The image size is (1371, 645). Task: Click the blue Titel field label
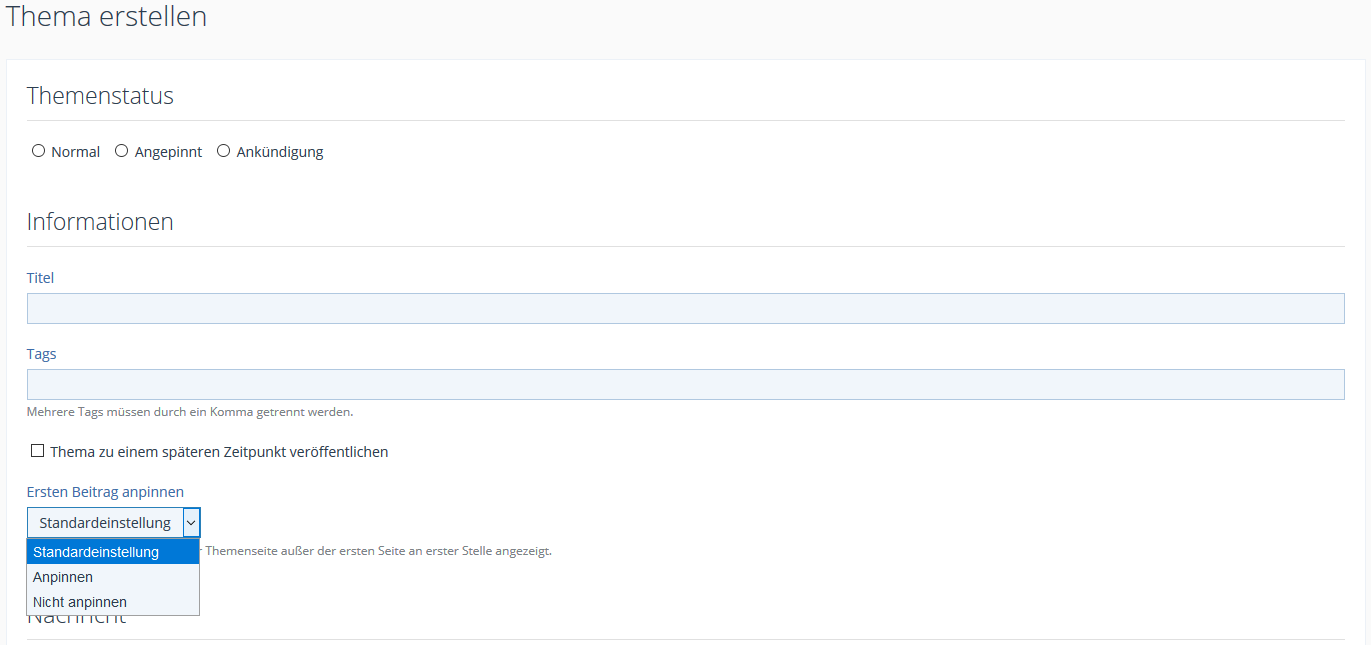click(x=40, y=278)
